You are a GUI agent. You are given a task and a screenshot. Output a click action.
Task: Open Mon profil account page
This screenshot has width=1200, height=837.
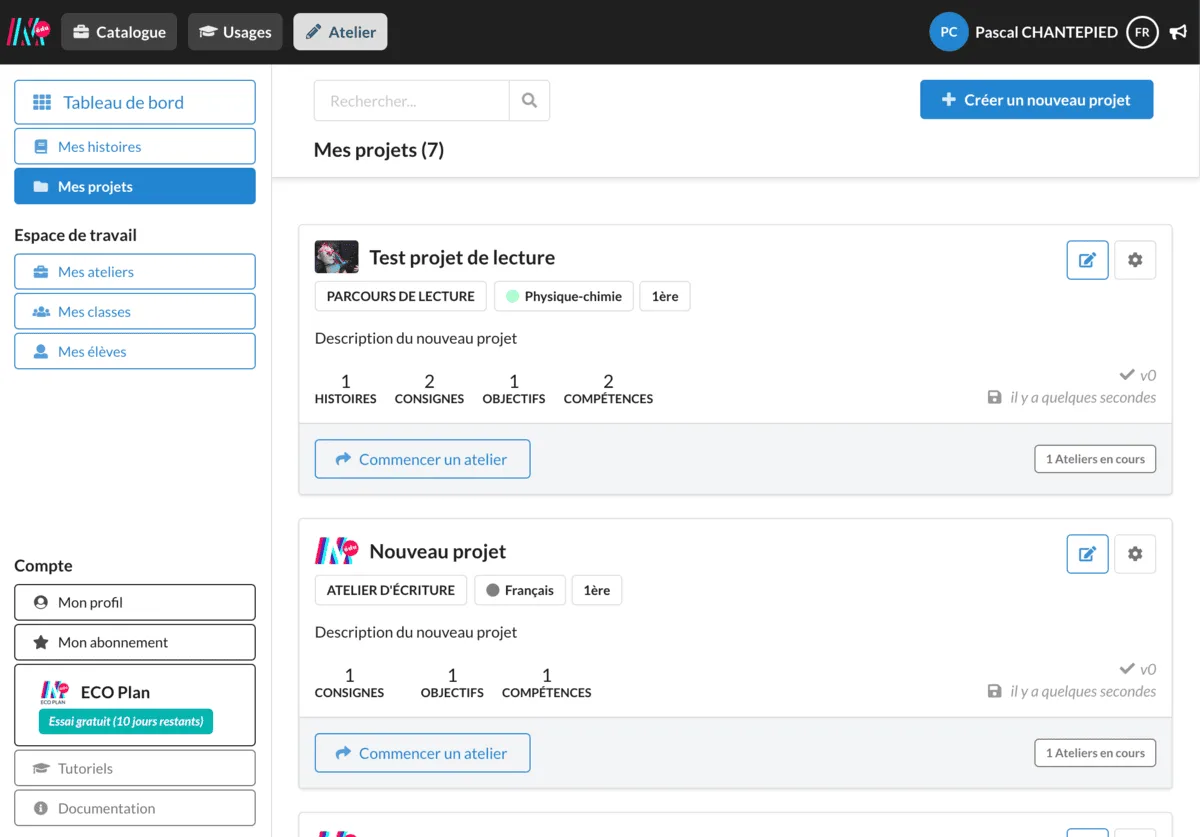point(135,602)
